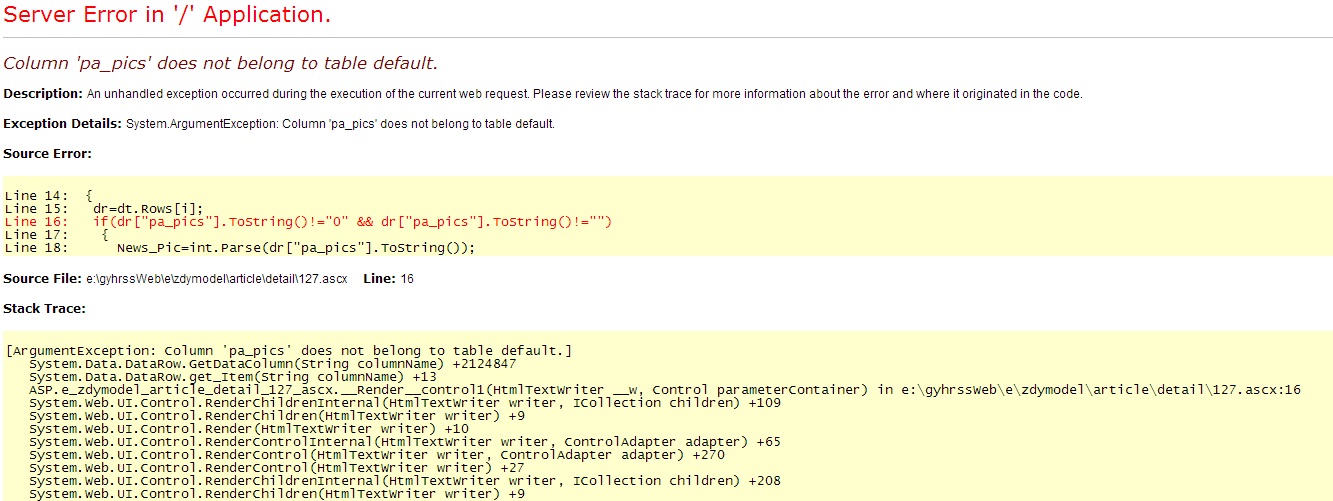Viewport: 1333px width, 501px height.
Task: Click code line 15 'dr=dt.Rows[i];'
Action: pyautogui.click(x=148, y=209)
